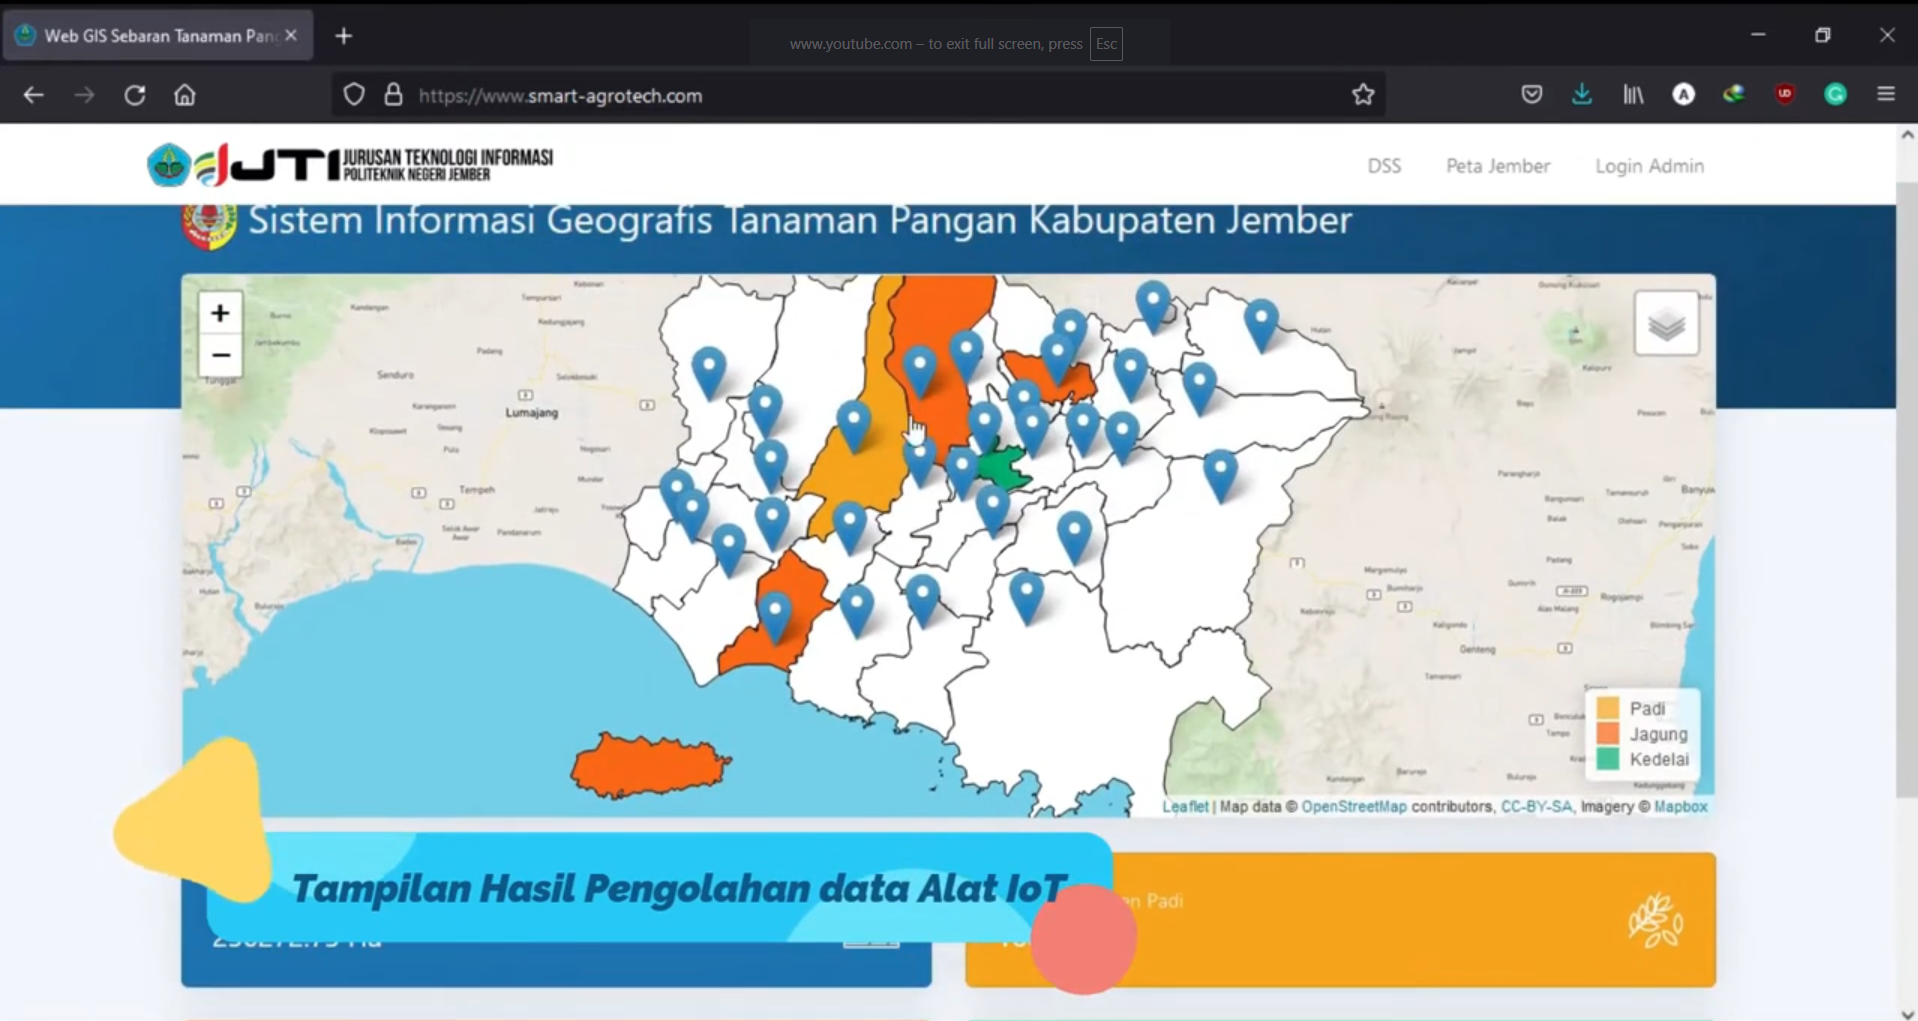The image size is (1918, 1021).
Task: Zoom in on the Jember map
Action: pyautogui.click(x=220, y=313)
